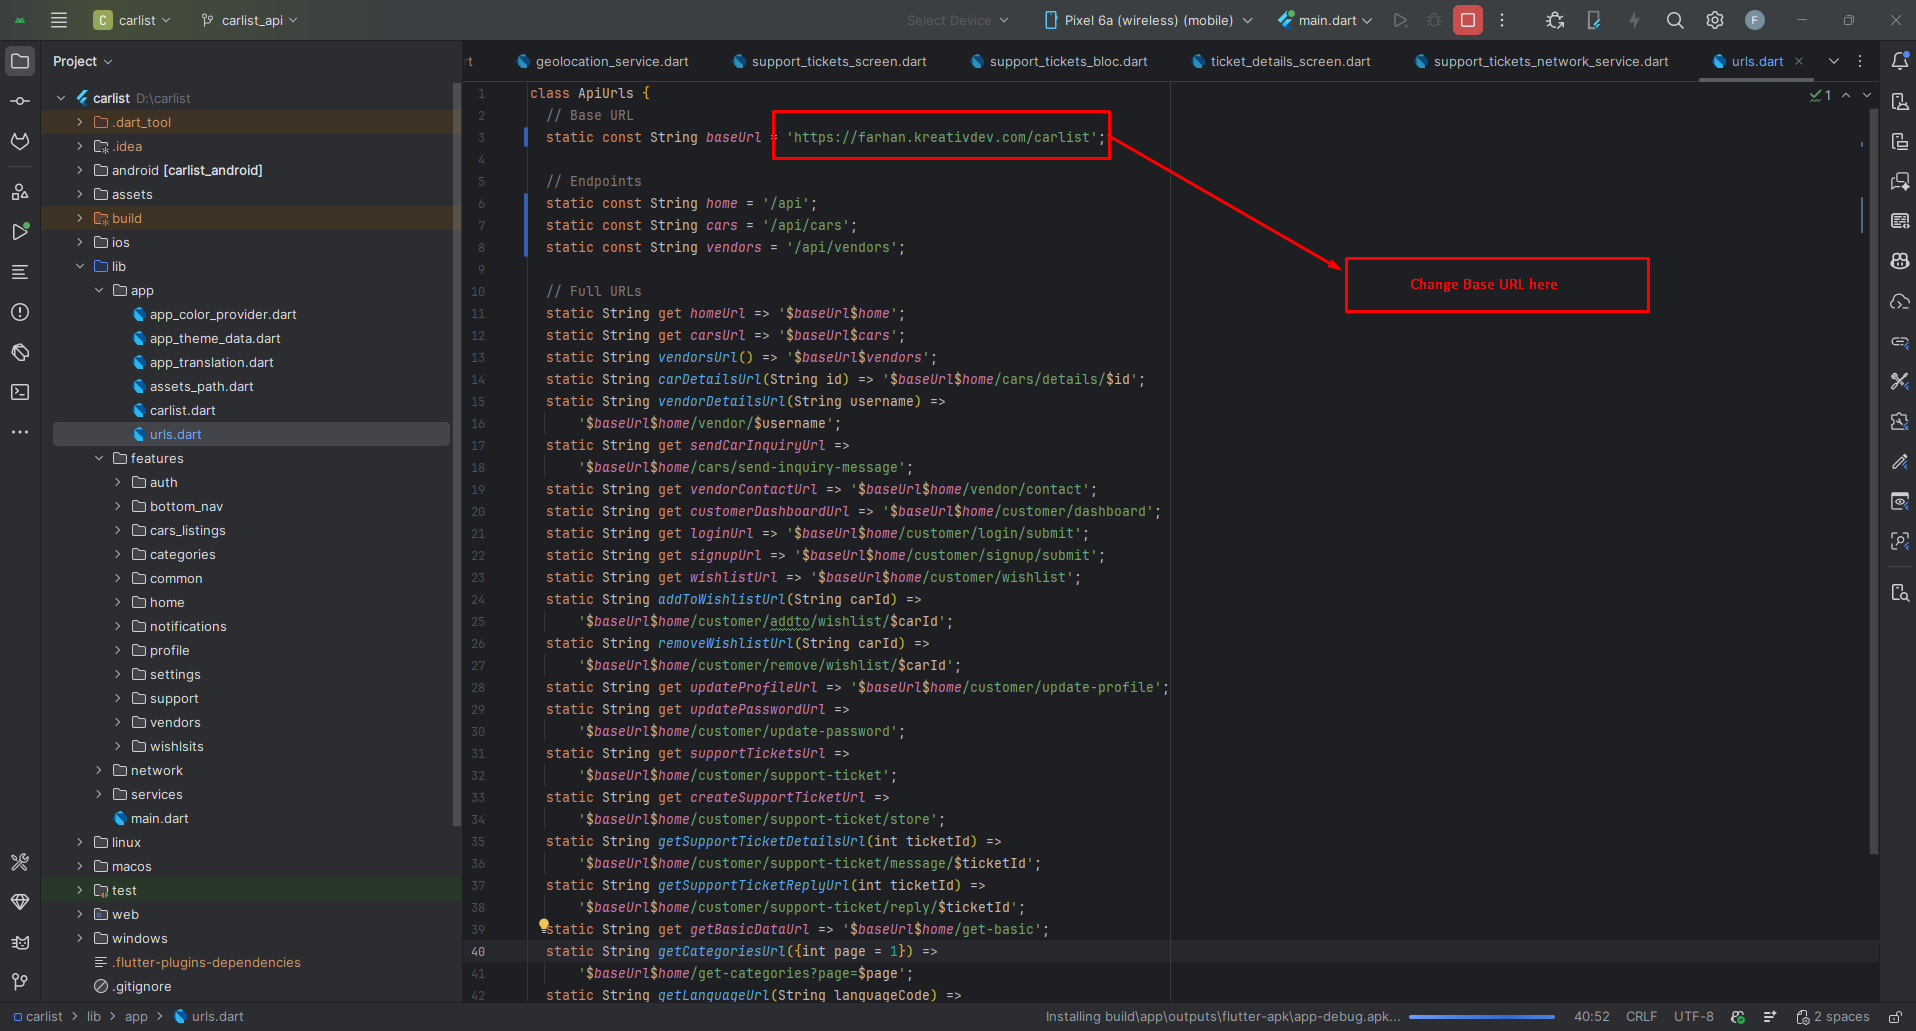Viewport: 1916px width, 1031px height.
Task: Open the carlist_api branch dropdown
Action: pos(249,20)
